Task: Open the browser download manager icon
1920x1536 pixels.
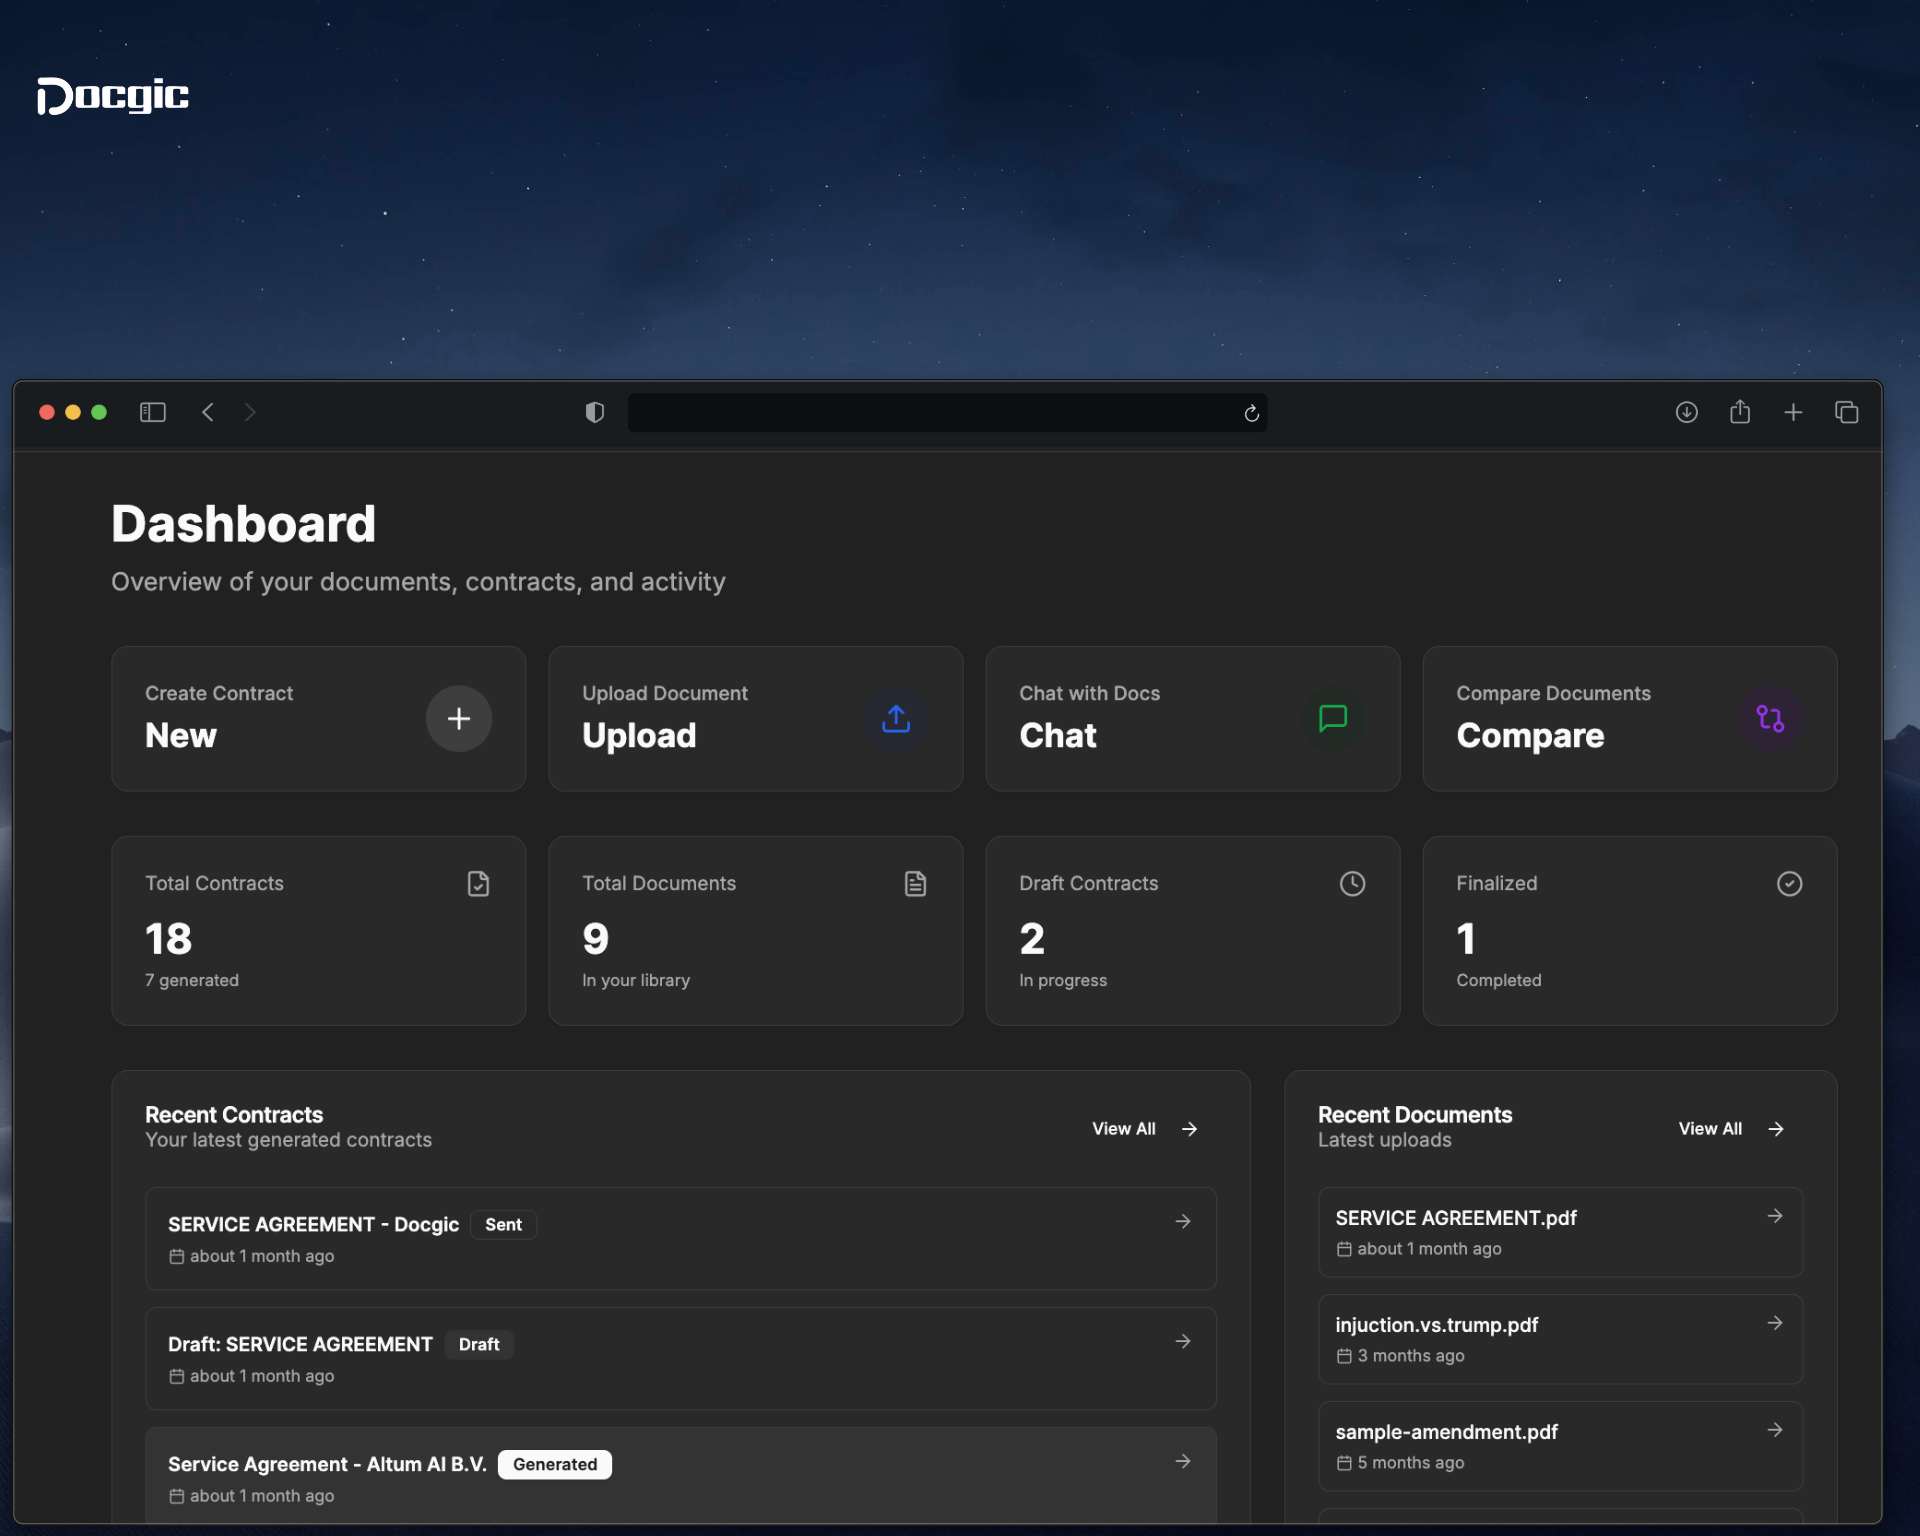Action: [x=1687, y=412]
